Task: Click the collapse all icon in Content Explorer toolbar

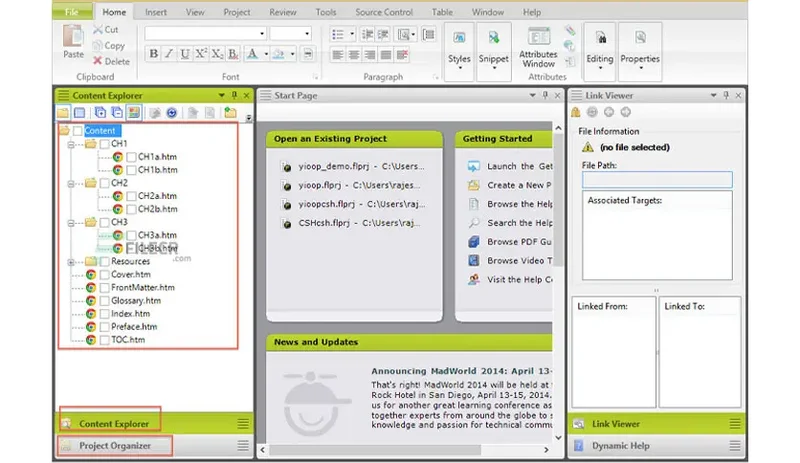Action: pos(117,113)
